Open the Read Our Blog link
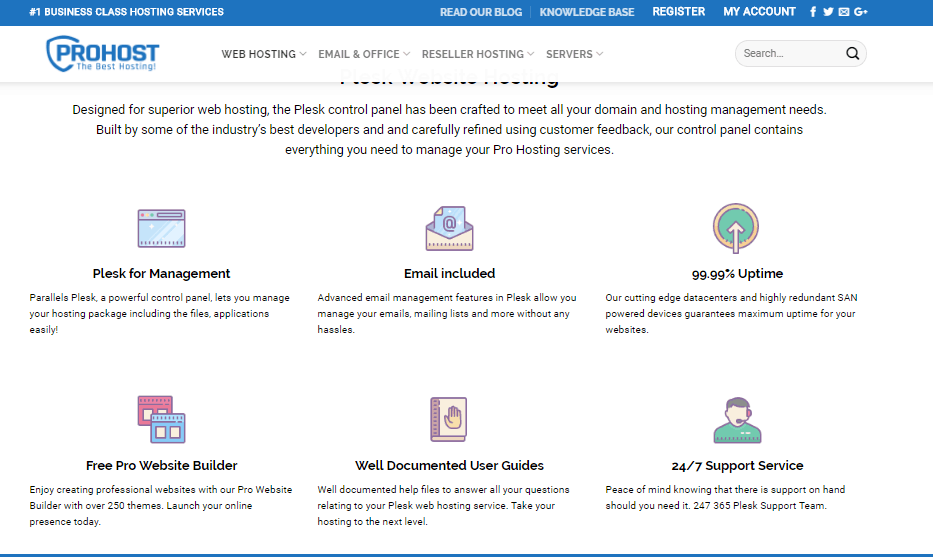The image size is (933, 557). pos(481,12)
